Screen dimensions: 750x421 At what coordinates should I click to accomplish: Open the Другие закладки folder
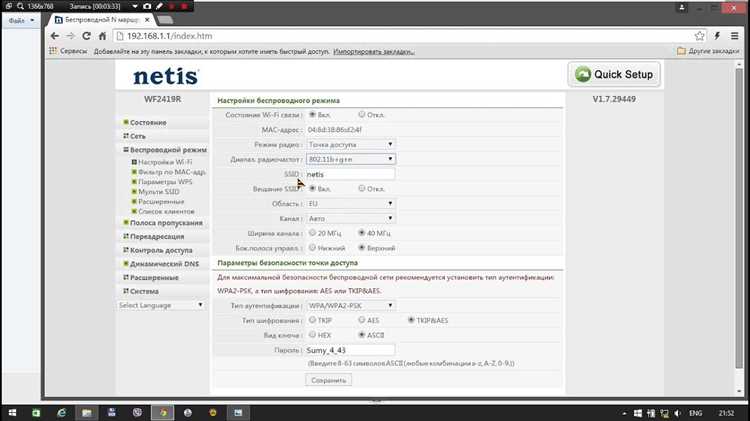tap(708, 51)
